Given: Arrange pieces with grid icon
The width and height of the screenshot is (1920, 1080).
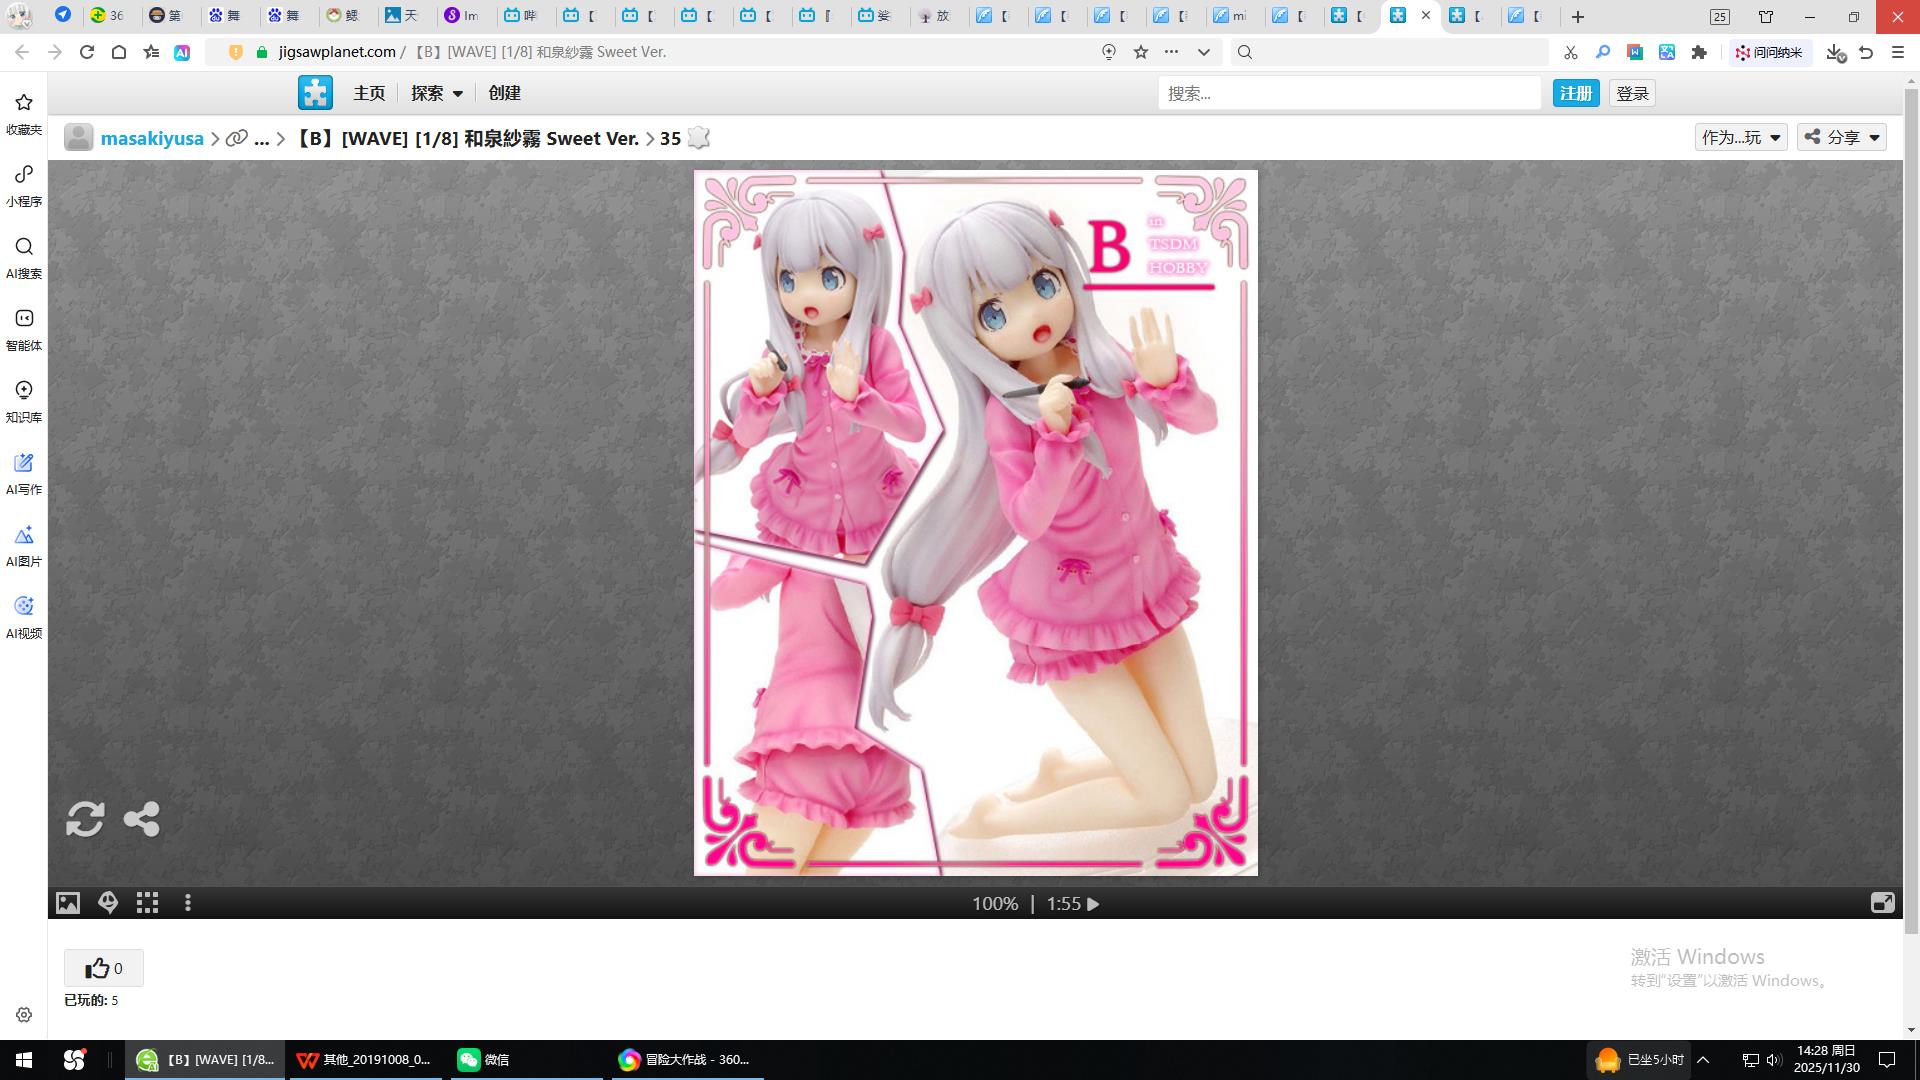Looking at the screenshot, I should coord(148,903).
